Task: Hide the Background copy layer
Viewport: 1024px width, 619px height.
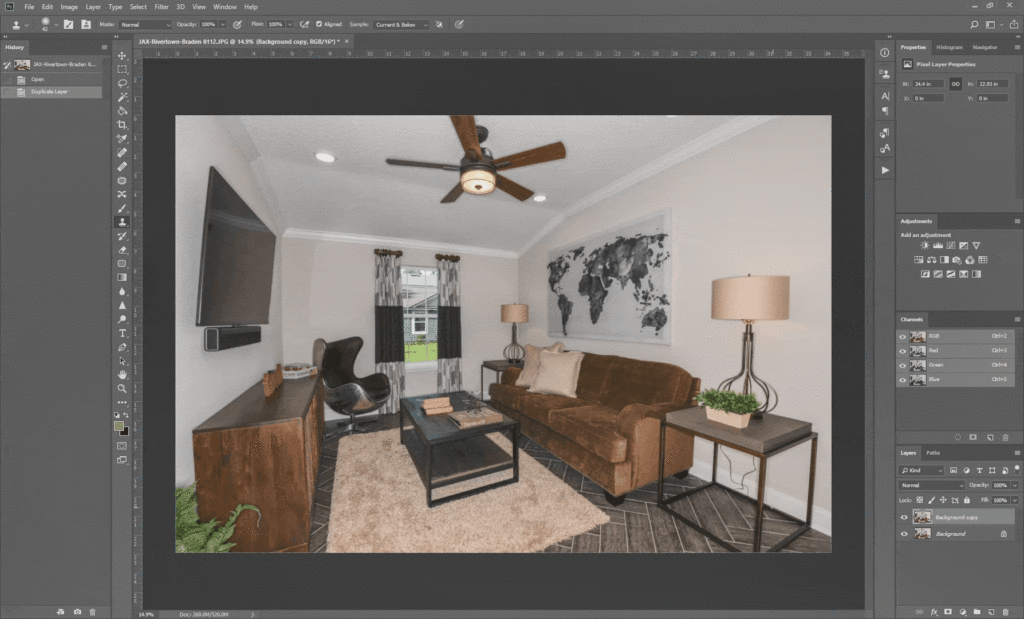Action: 904,517
